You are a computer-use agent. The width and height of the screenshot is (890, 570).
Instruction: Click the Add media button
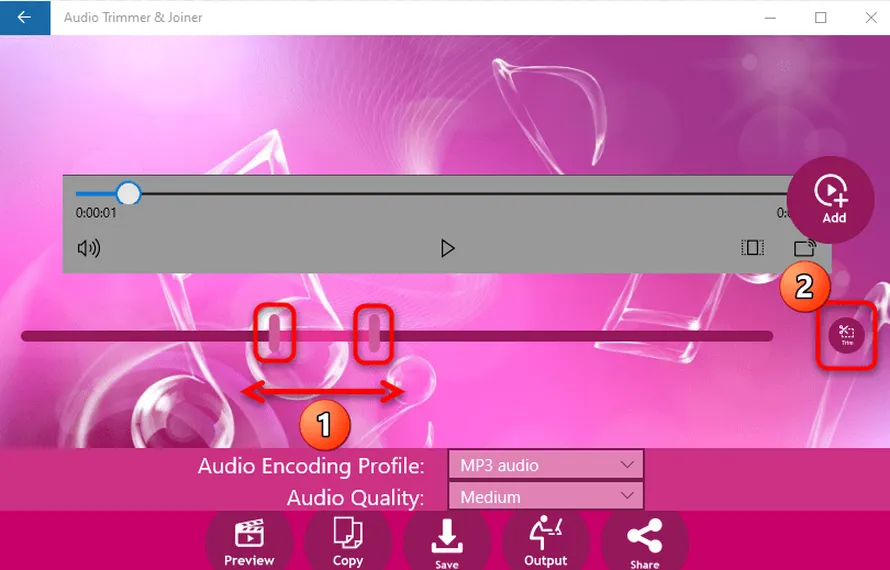[x=830, y=200]
